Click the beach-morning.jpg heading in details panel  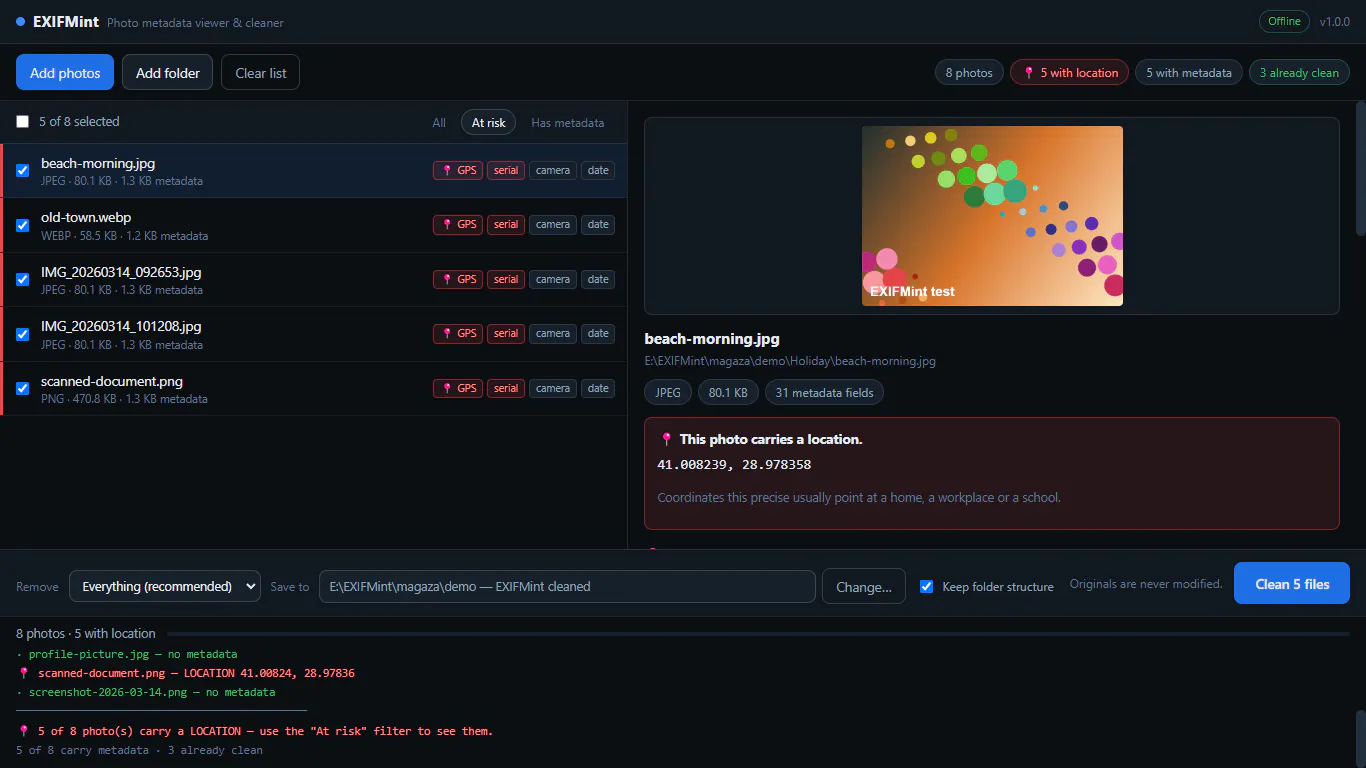(x=712, y=339)
